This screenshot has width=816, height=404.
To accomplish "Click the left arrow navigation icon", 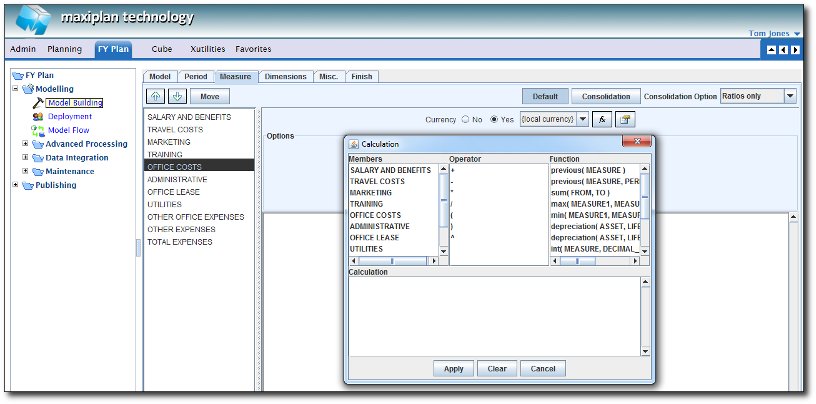I will click(783, 49).
